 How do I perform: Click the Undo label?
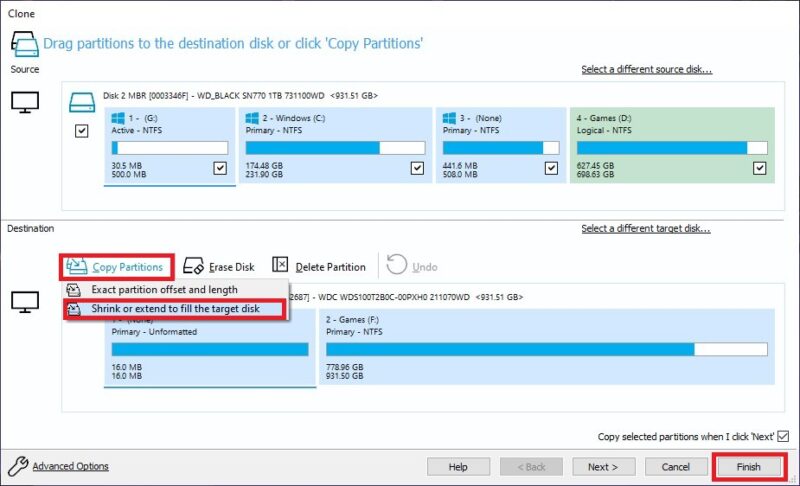[x=424, y=267]
